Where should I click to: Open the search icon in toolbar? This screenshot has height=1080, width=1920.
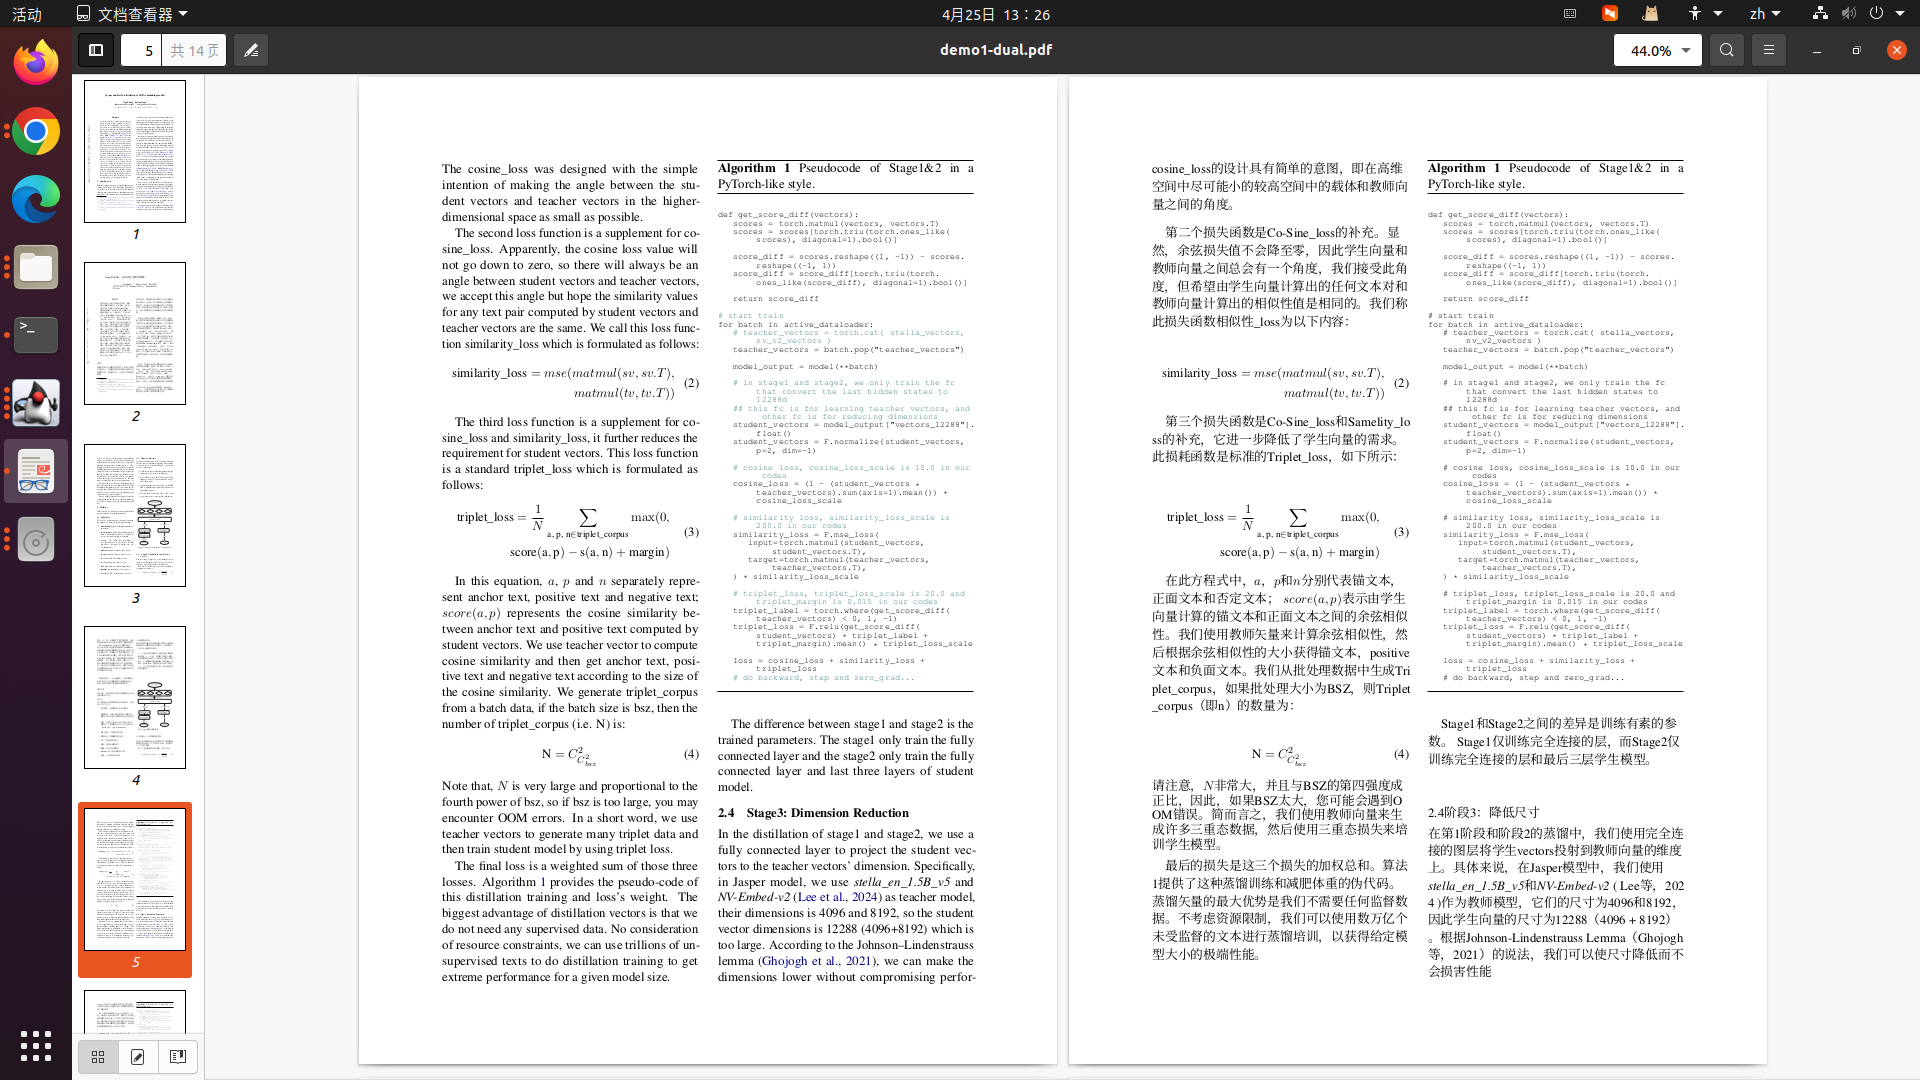click(1726, 50)
